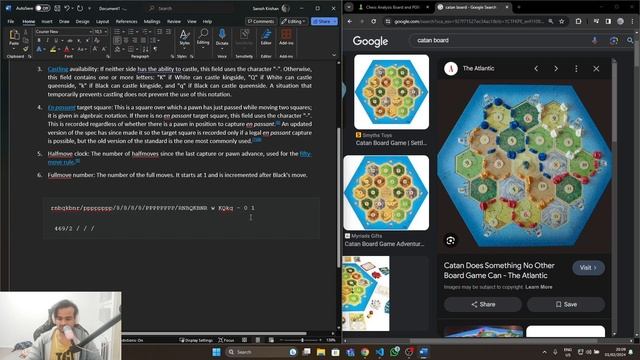The image size is (640, 360).
Task: Open the font size dropdown
Action: (106, 31)
